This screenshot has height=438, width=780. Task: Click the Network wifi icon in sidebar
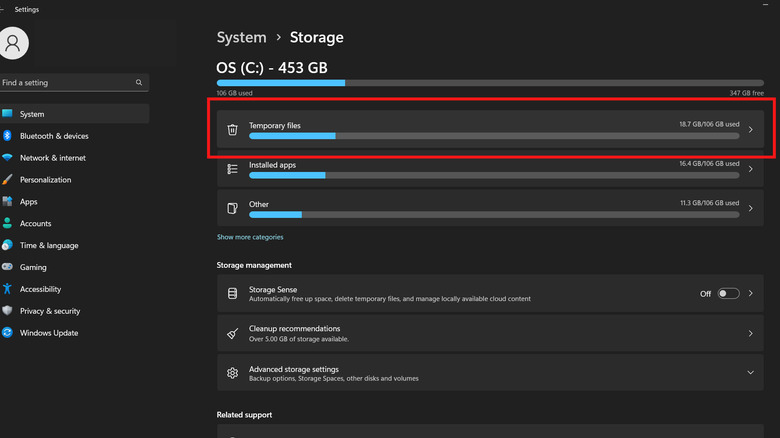click(x=7, y=157)
